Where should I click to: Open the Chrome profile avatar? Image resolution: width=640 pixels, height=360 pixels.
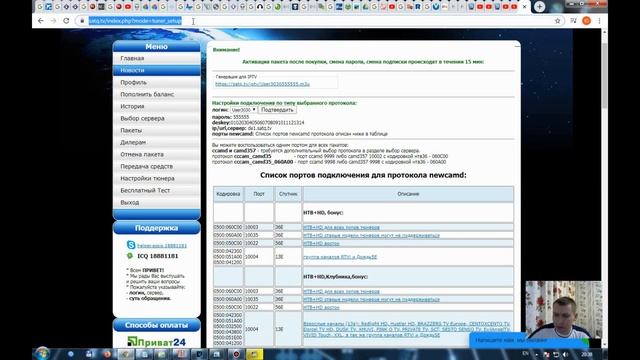click(587, 21)
